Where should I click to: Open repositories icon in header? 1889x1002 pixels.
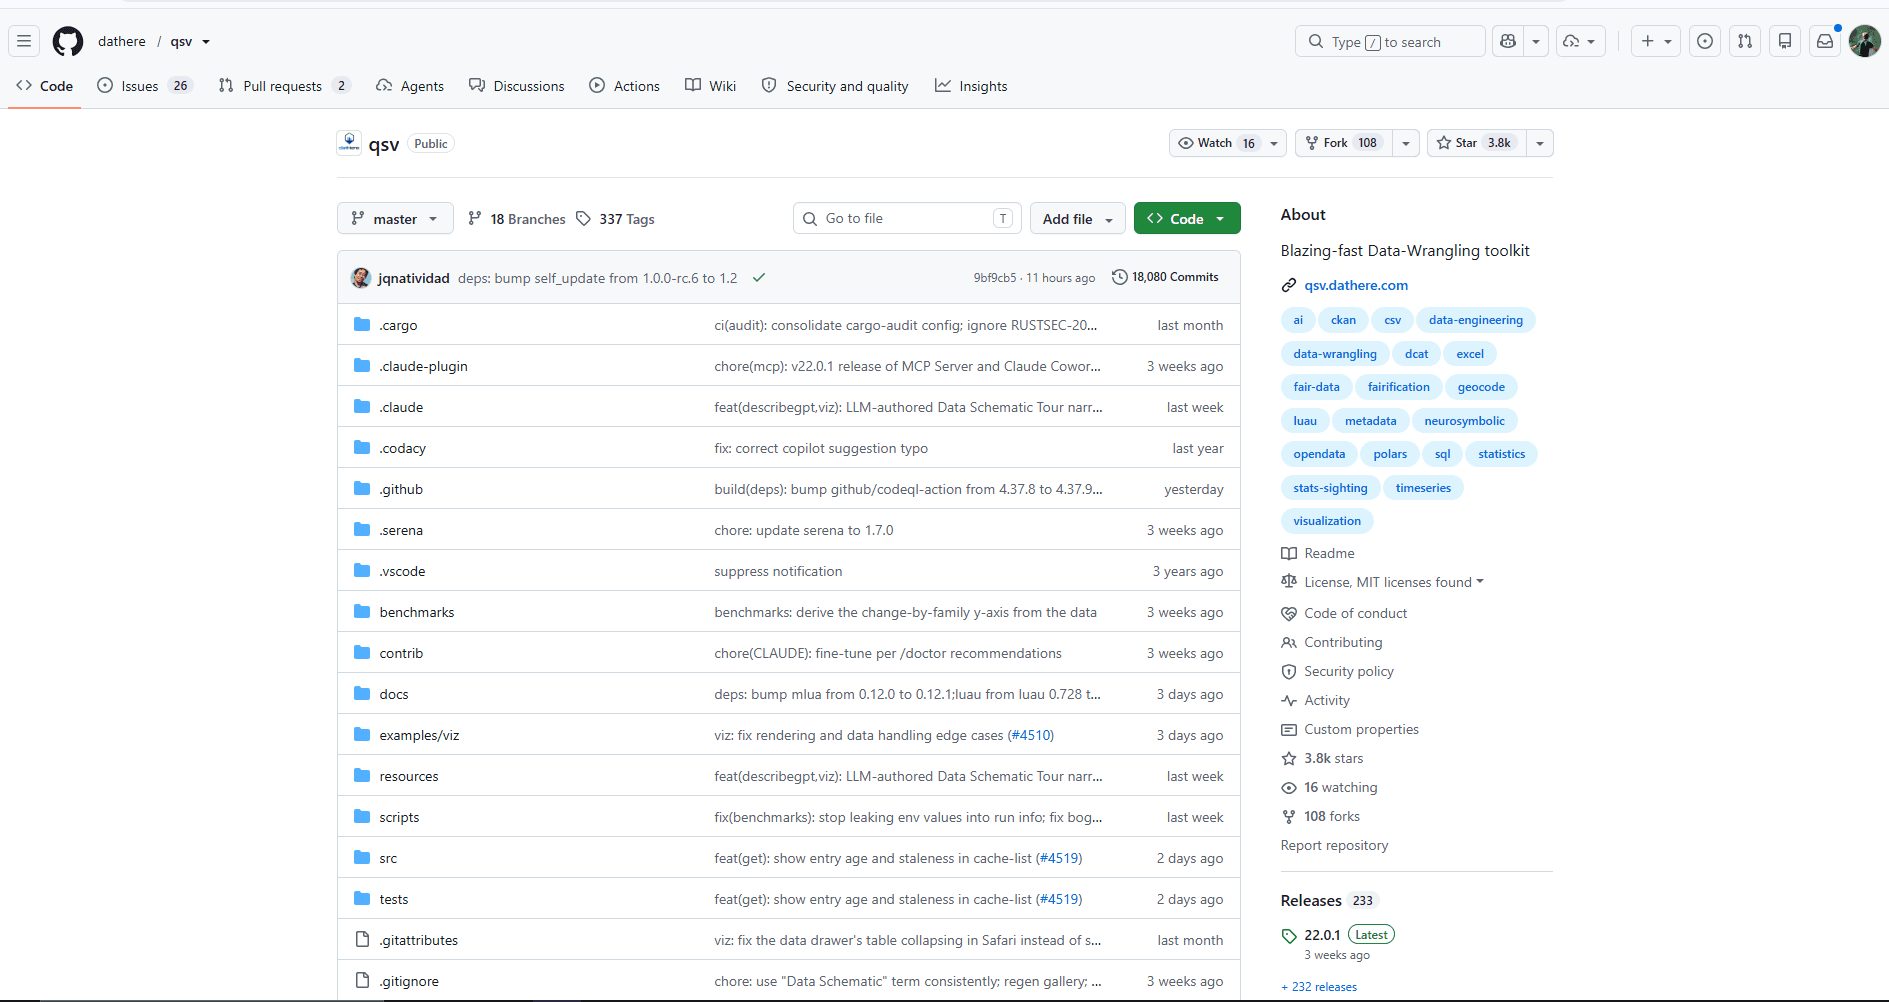click(x=1785, y=41)
